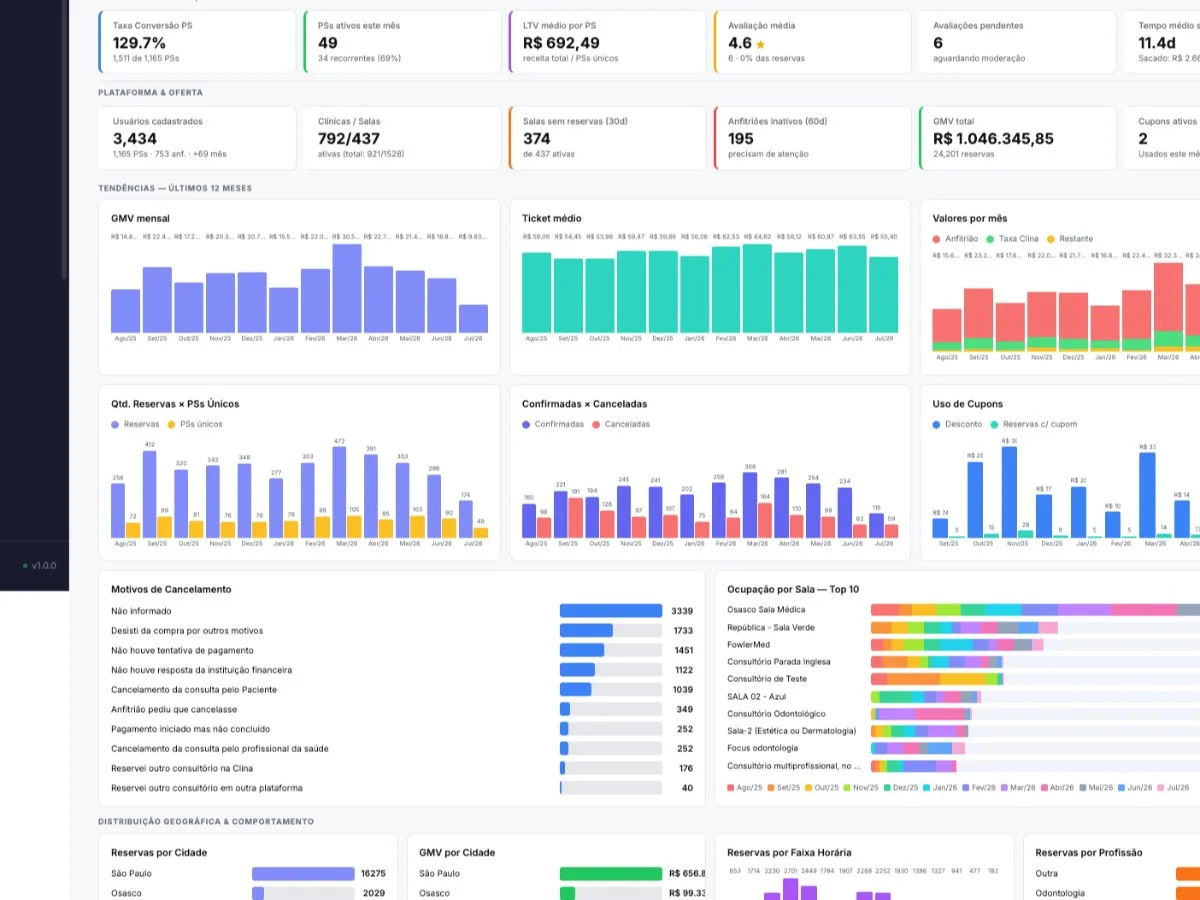
Task: Open the Cupons ativos card
Action: pos(1162,138)
